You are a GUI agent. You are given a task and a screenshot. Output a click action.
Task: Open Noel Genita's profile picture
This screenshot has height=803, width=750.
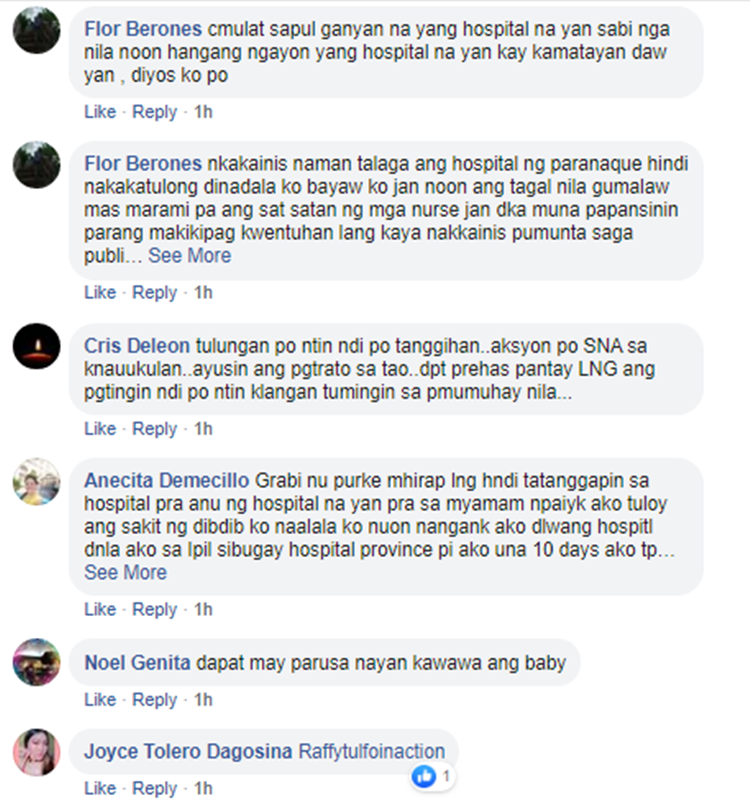click(36, 662)
